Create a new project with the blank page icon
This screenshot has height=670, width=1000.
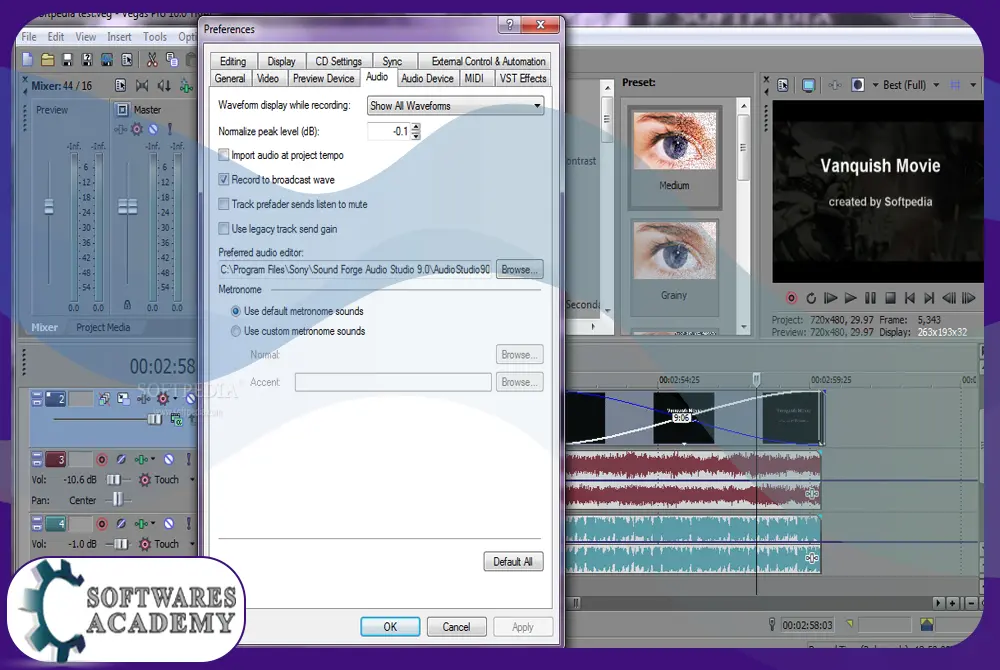click(x=27, y=59)
